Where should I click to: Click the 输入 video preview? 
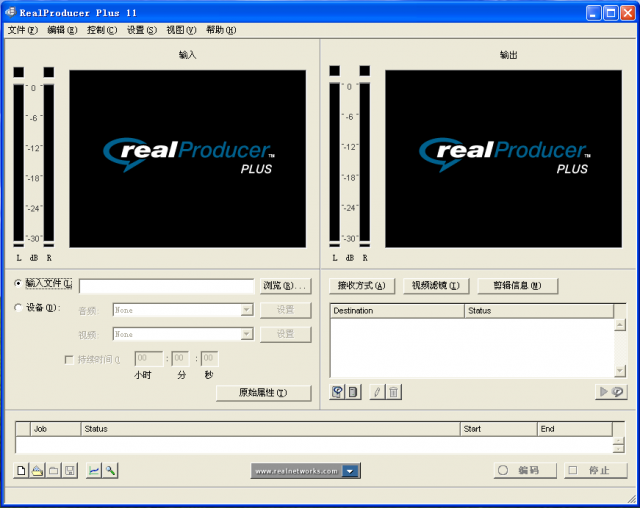187,159
